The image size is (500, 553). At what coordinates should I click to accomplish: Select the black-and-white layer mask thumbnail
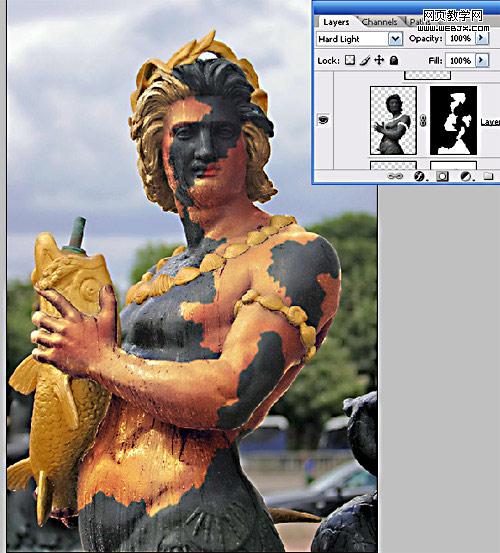[453, 121]
